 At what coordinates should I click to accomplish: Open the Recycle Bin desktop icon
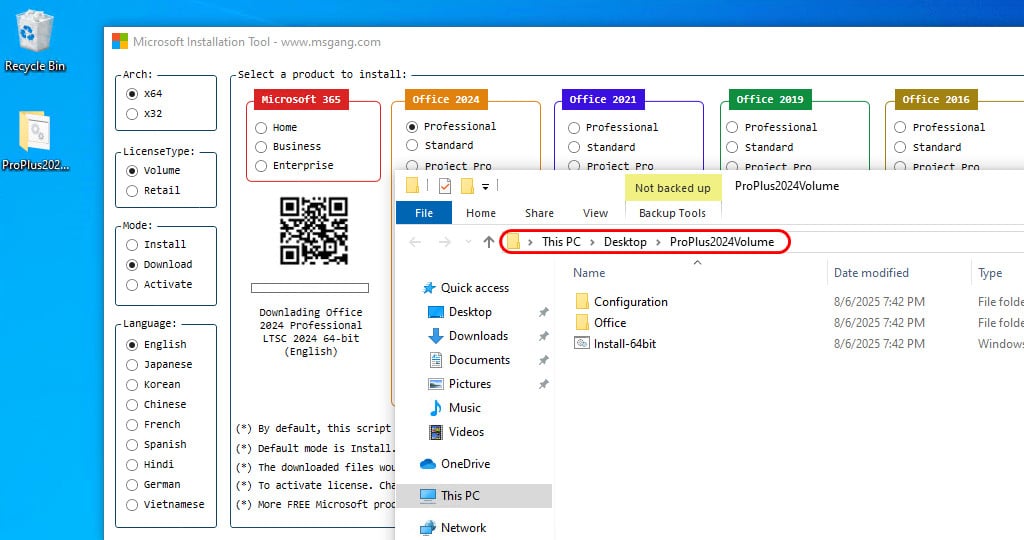34,40
